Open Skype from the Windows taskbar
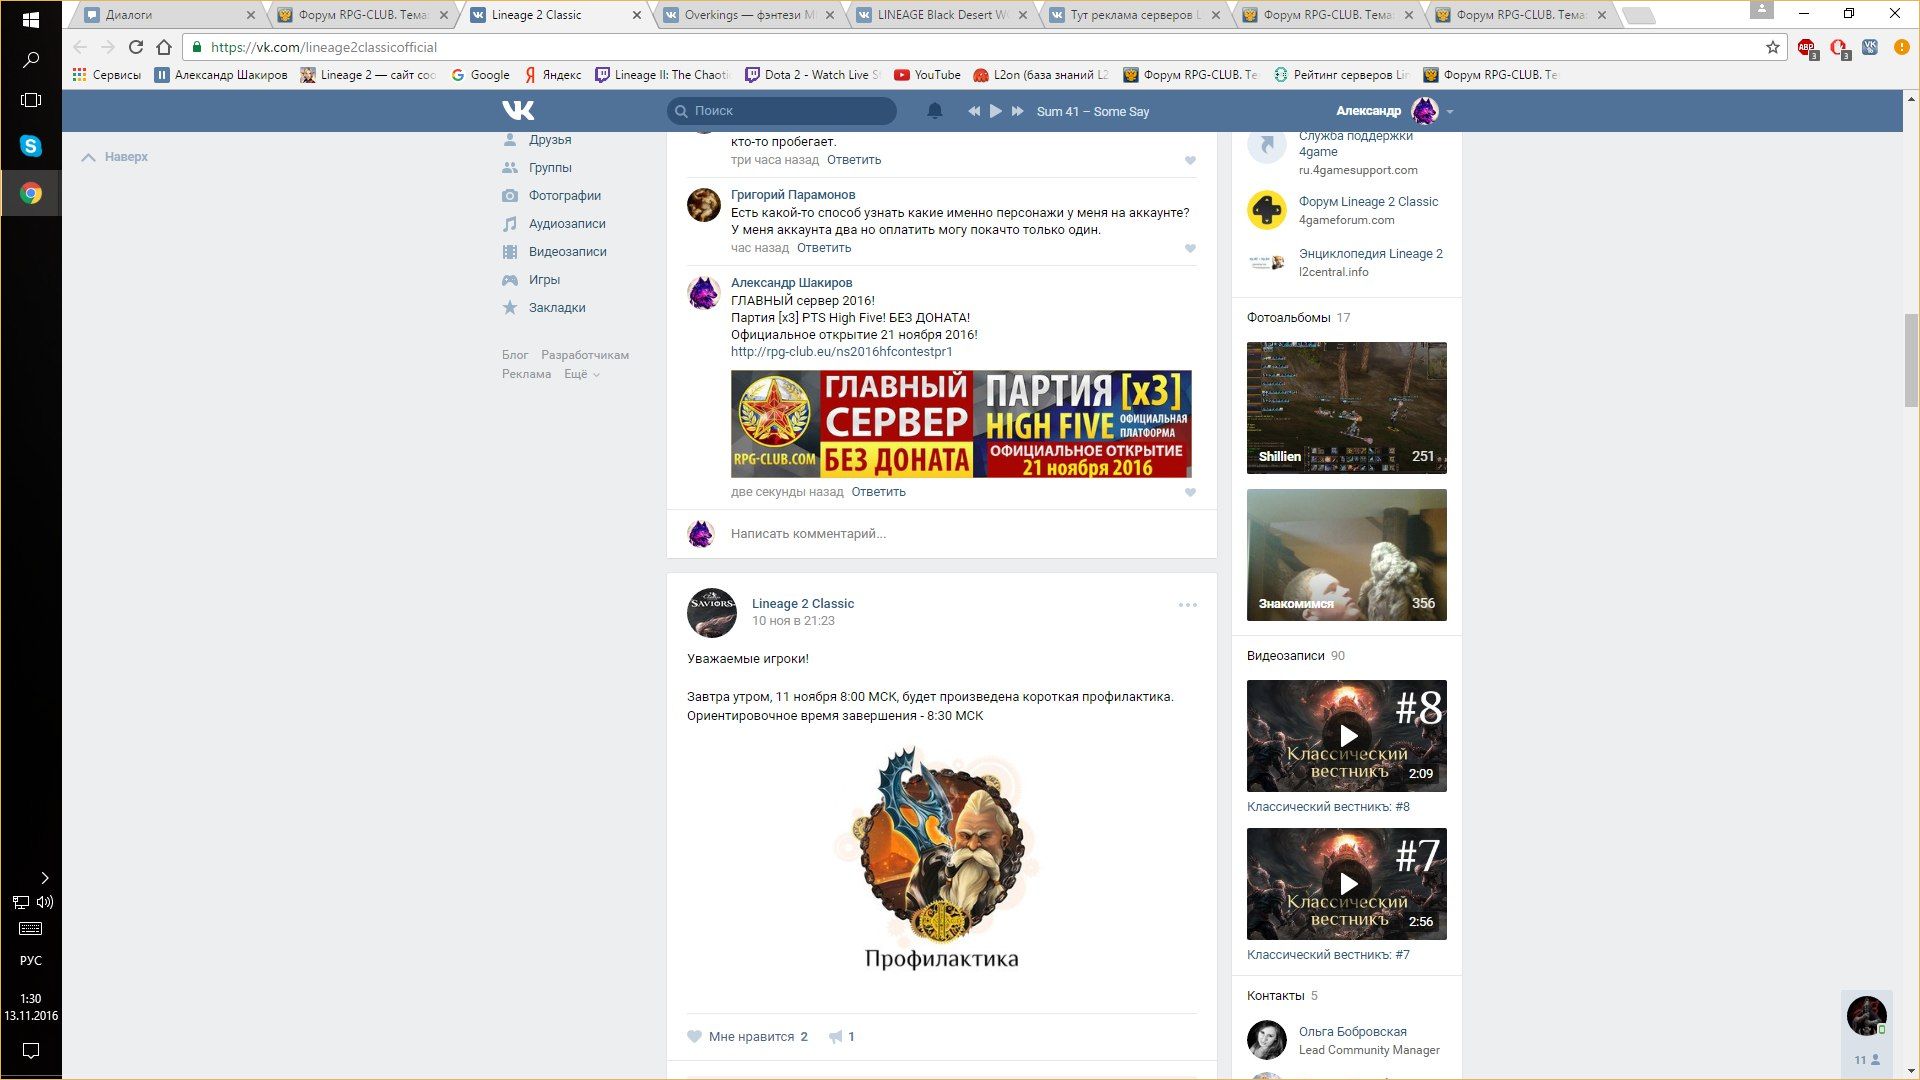 click(x=30, y=146)
